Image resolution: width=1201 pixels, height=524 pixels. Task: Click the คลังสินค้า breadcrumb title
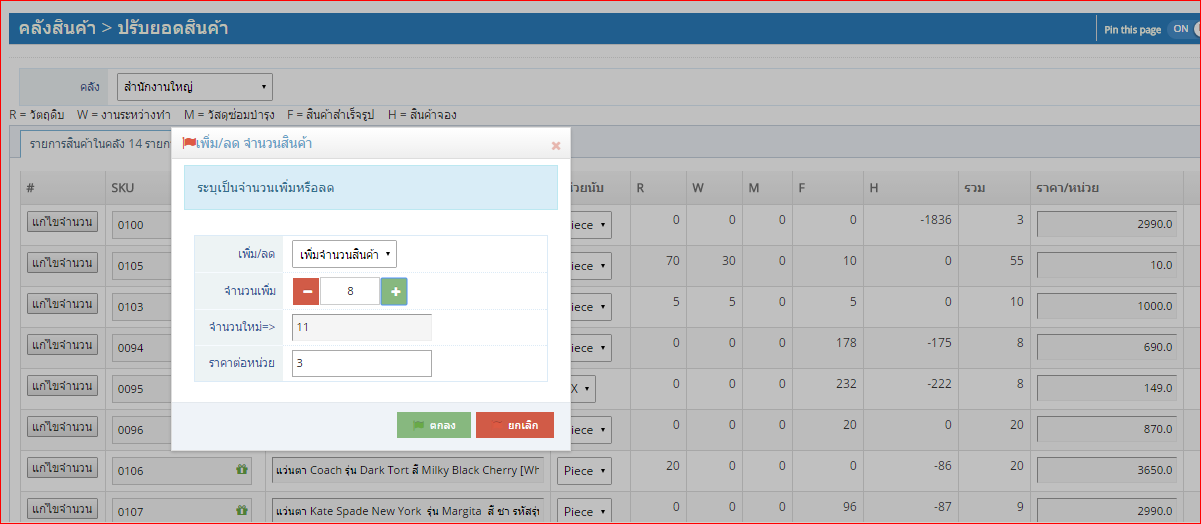[56, 28]
